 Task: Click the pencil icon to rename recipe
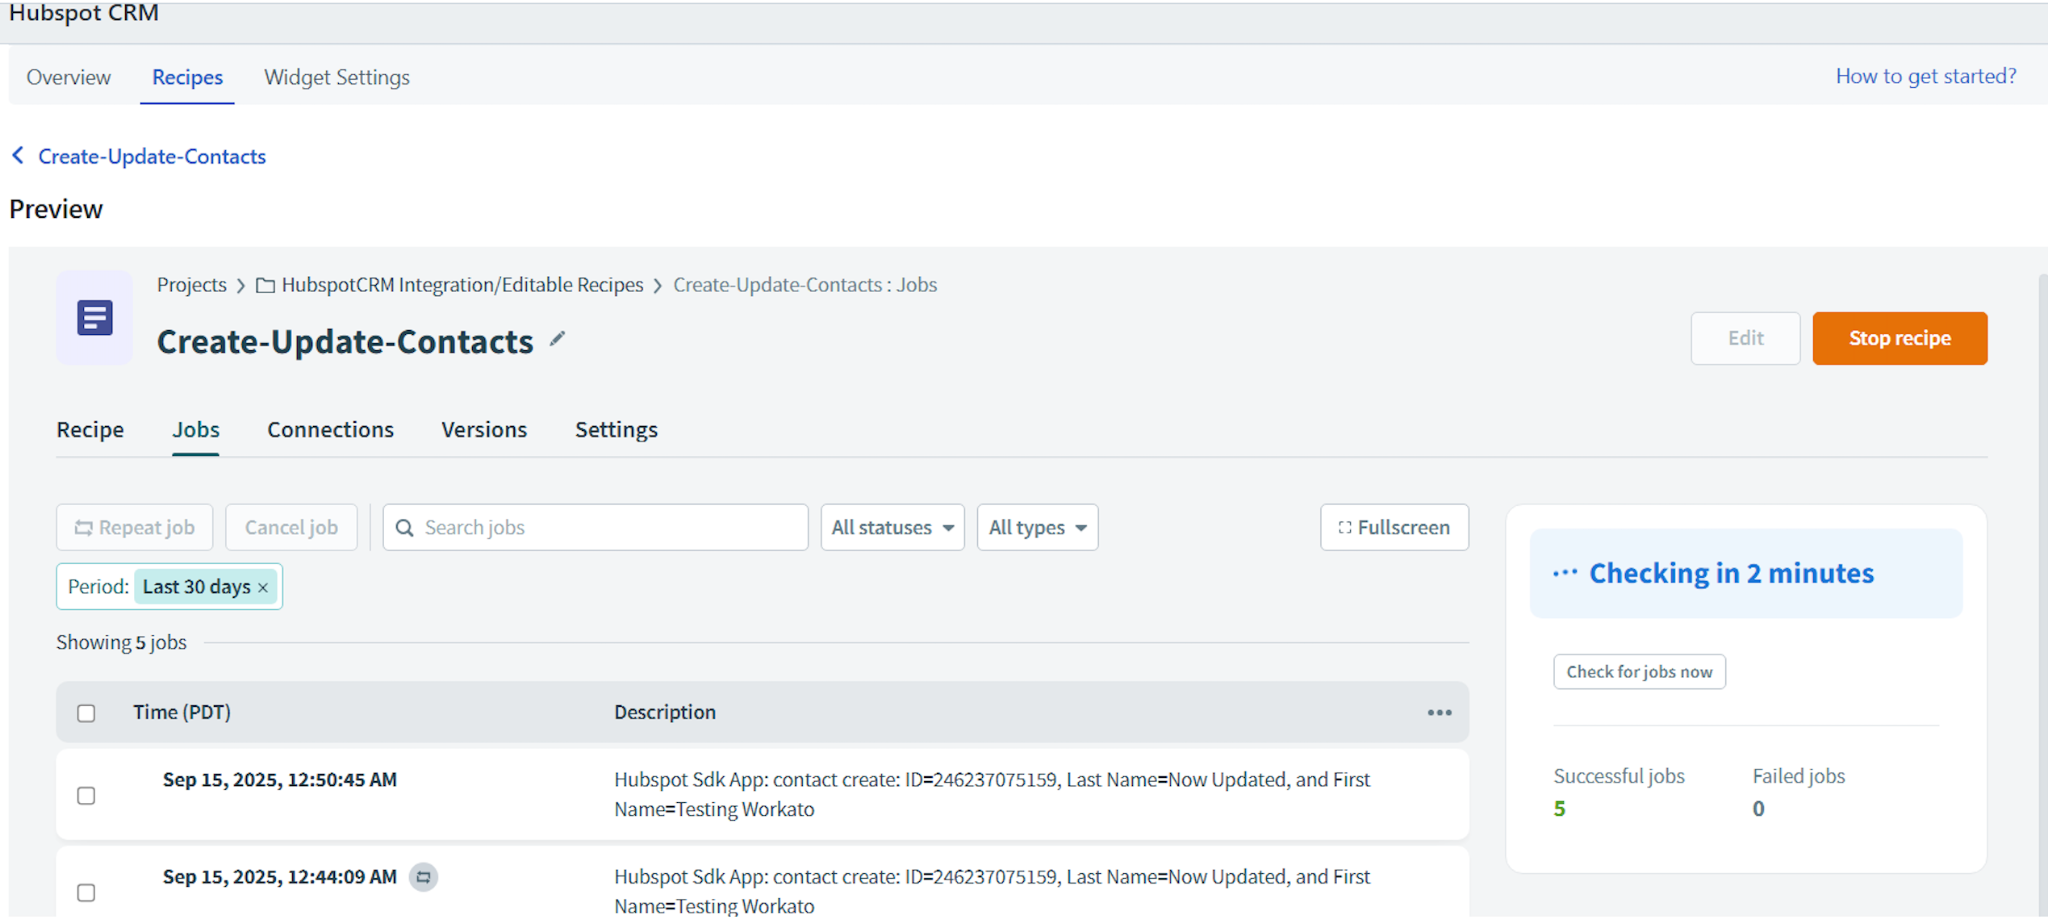557,340
